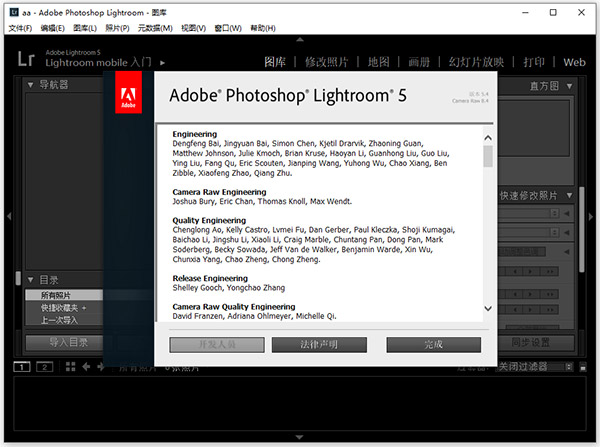600x447 pixels.
Task: Click the Camera Raw Quality Engineering heading
Action: [x=234, y=307]
